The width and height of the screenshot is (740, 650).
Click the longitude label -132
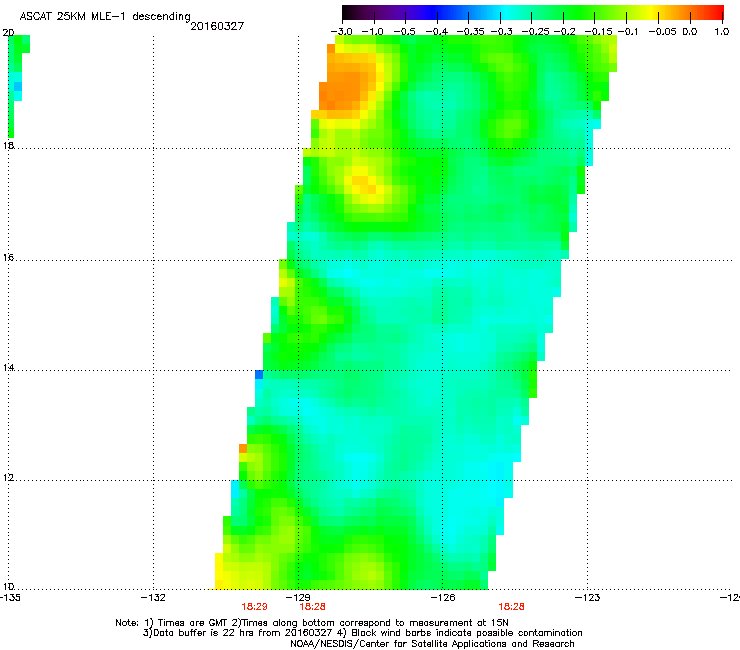pyautogui.click(x=153, y=598)
